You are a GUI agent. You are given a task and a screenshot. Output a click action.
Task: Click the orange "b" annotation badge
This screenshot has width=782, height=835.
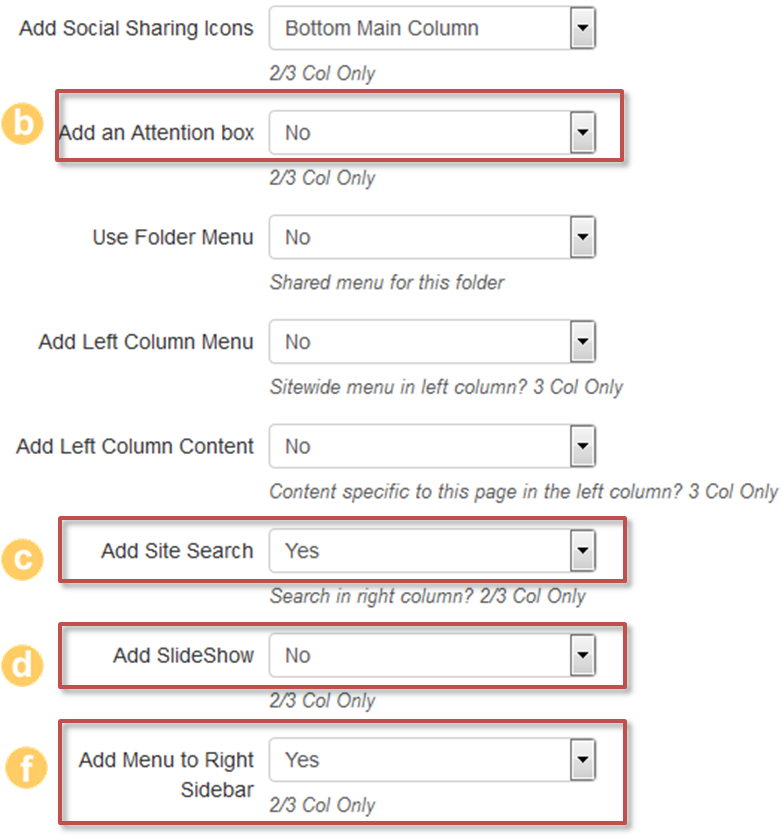[23, 126]
